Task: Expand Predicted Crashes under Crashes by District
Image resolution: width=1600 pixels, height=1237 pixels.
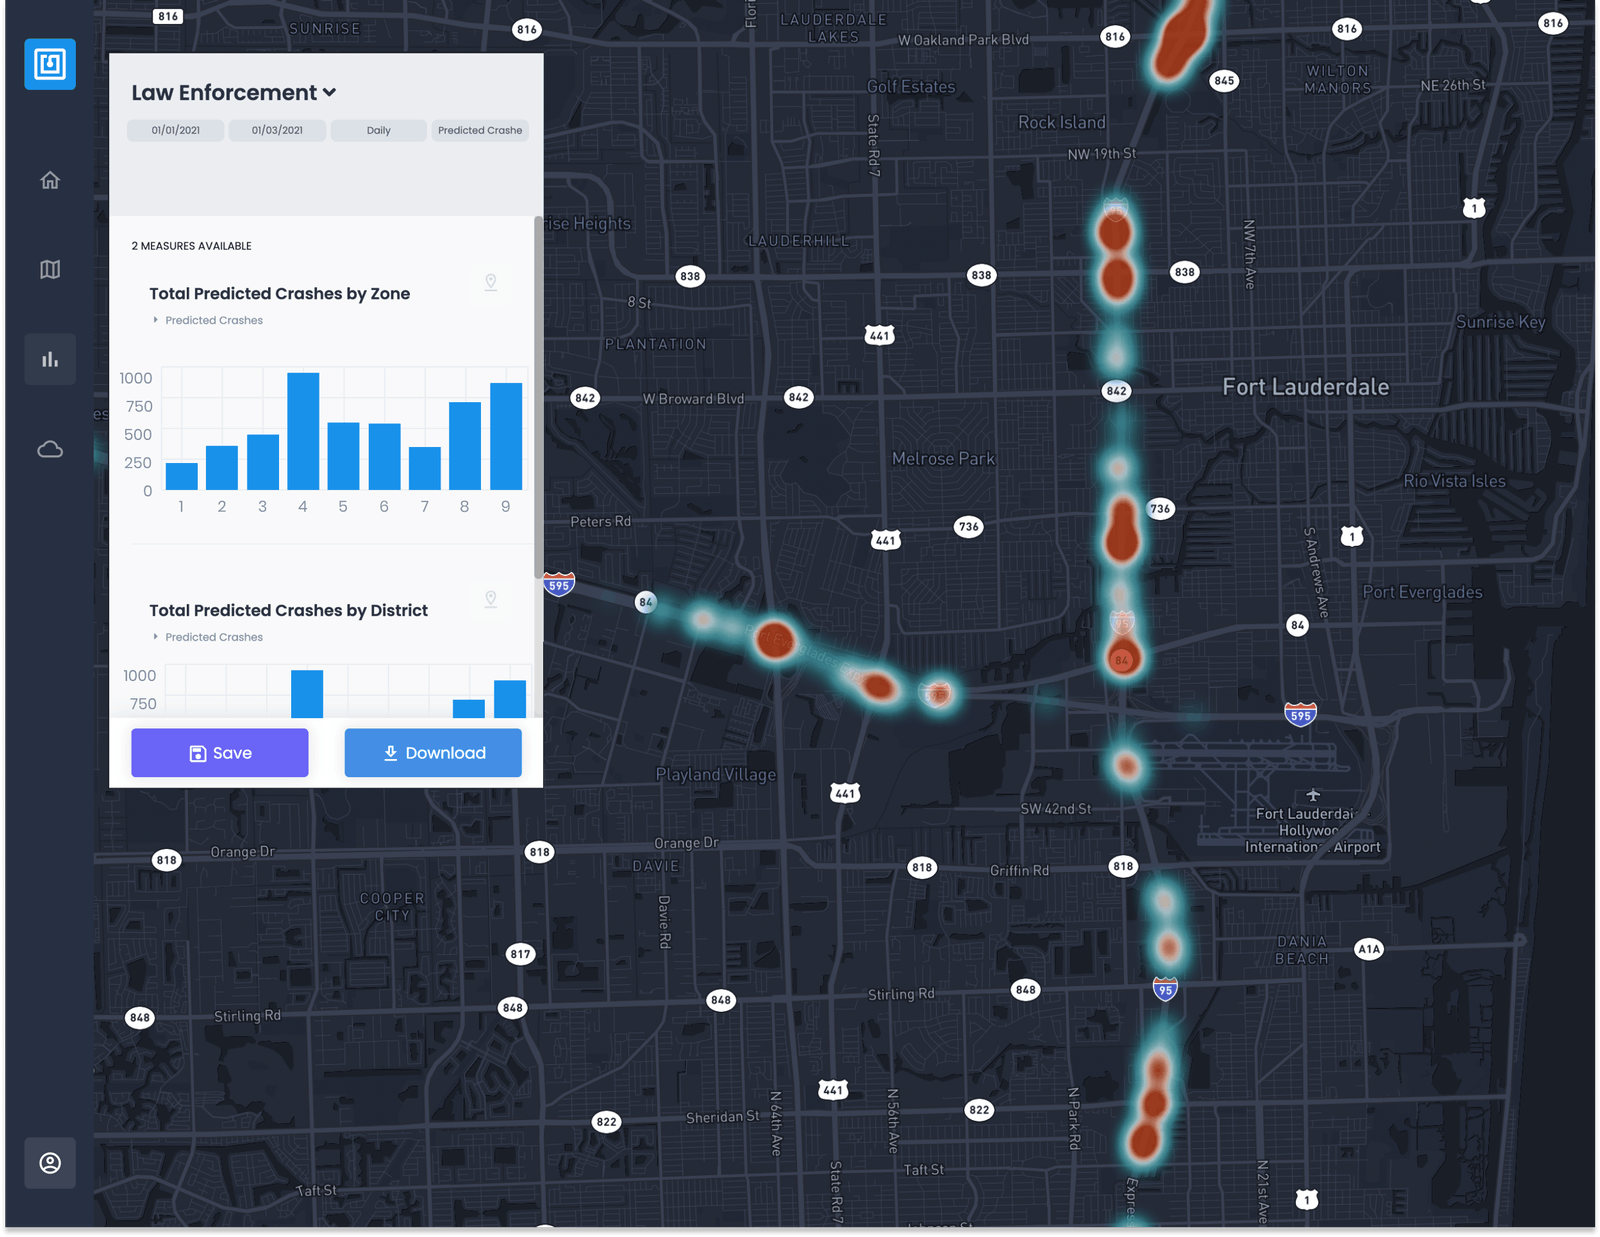Action: click(208, 637)
